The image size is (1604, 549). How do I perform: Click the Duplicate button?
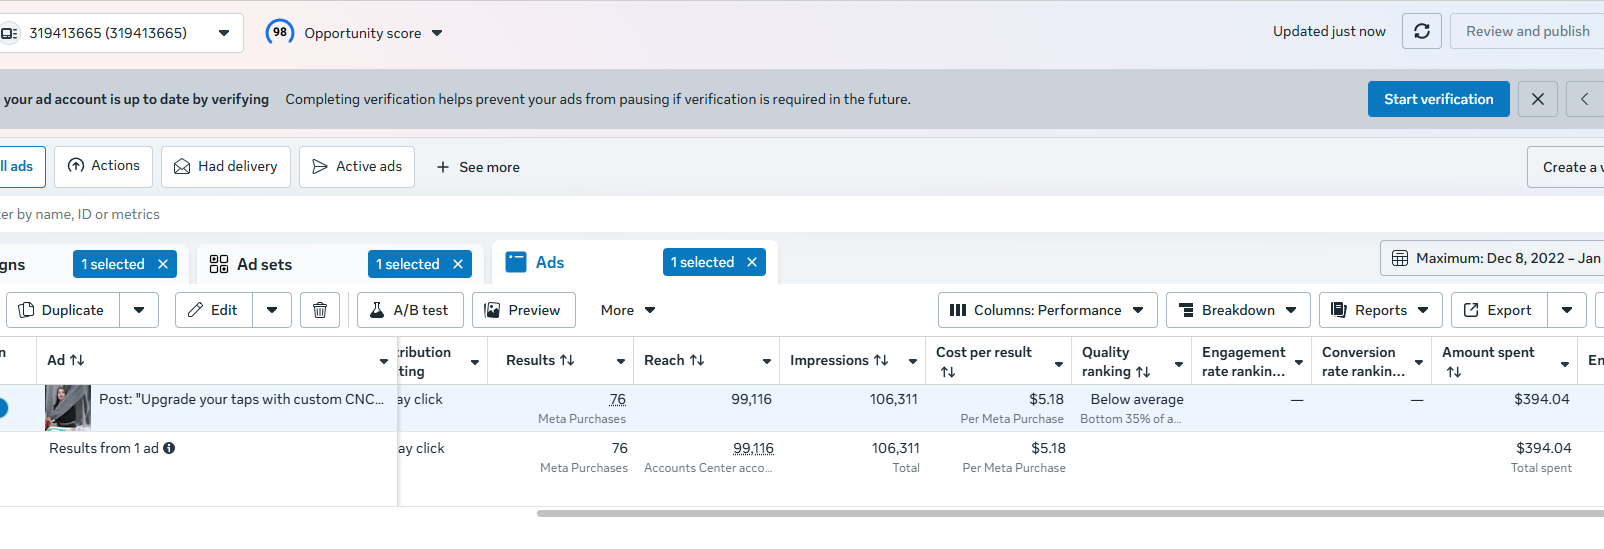(63, 310)
